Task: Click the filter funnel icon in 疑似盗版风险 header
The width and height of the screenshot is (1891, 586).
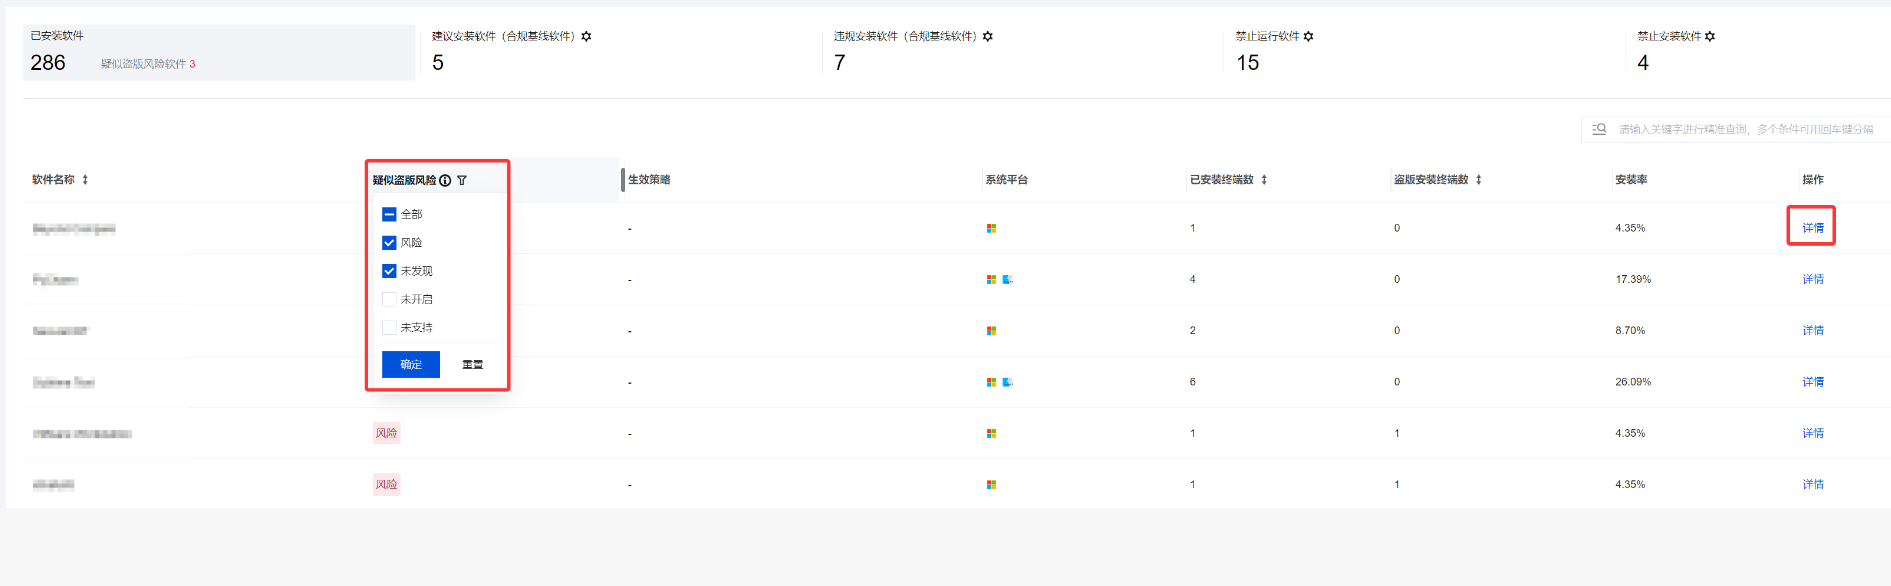Action: click(x=462, y=180)
